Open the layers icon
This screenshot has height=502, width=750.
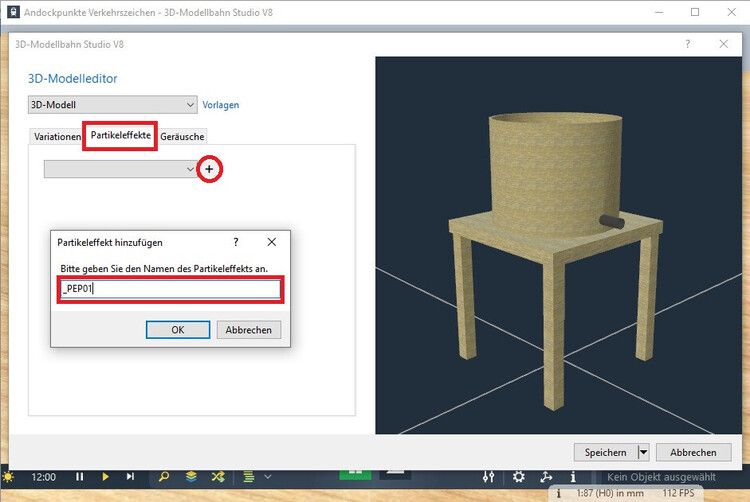[191, 477]
